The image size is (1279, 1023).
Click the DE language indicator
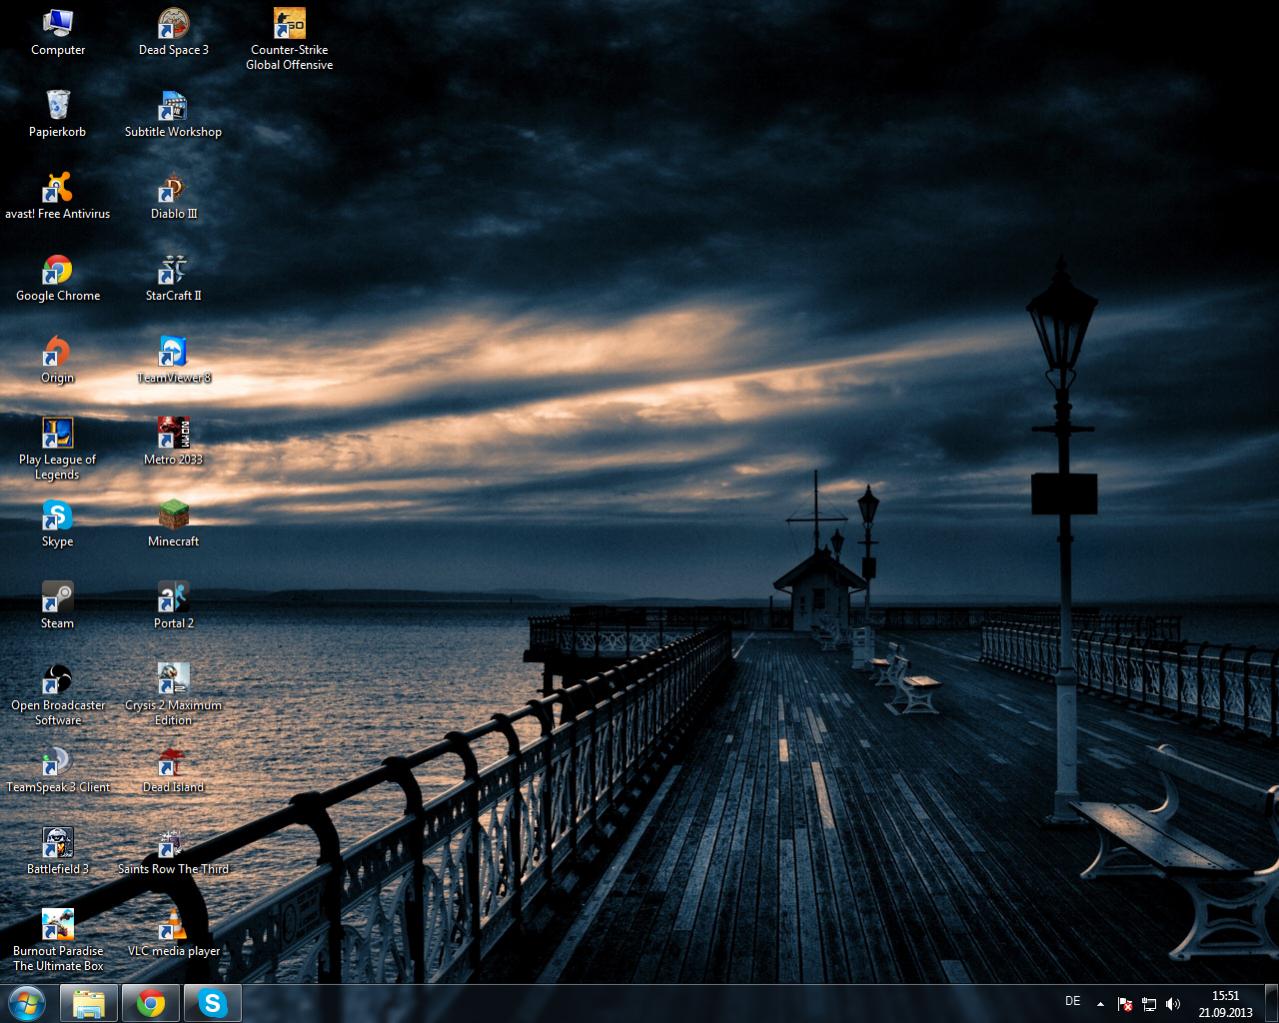(x=1073, y=1001)
